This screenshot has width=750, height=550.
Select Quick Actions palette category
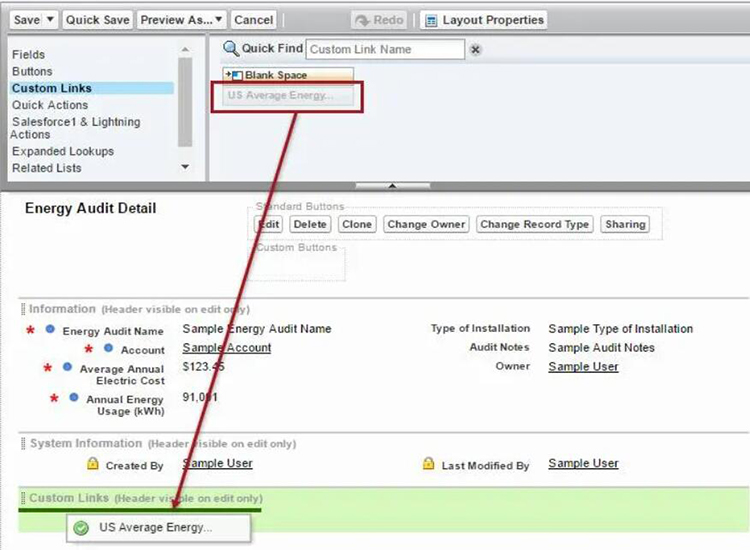point(50,105)
